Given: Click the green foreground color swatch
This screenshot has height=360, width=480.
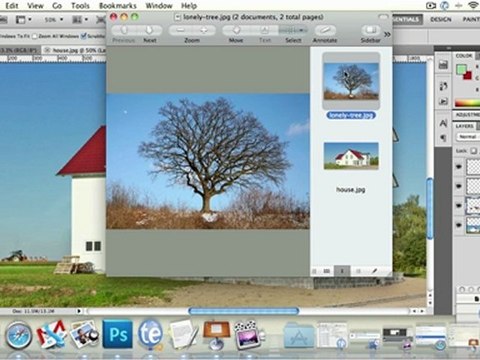Looking at the screenshot, I should click(461, 69).
